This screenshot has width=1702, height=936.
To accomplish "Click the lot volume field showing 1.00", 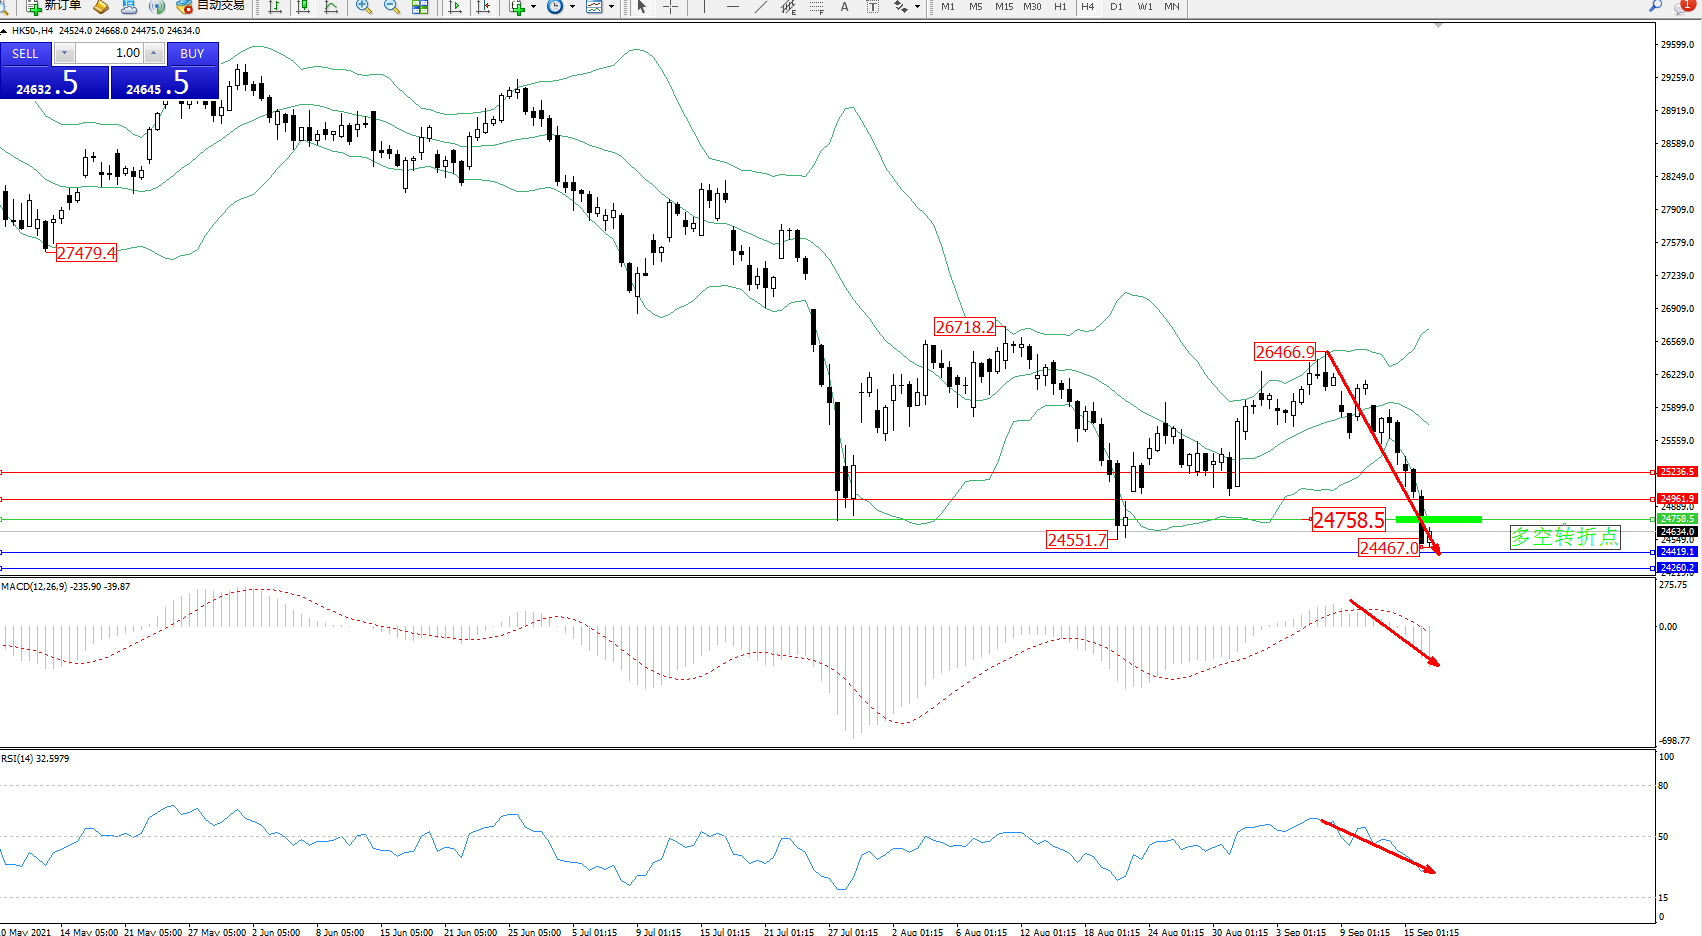I will (x=110, y=53).
